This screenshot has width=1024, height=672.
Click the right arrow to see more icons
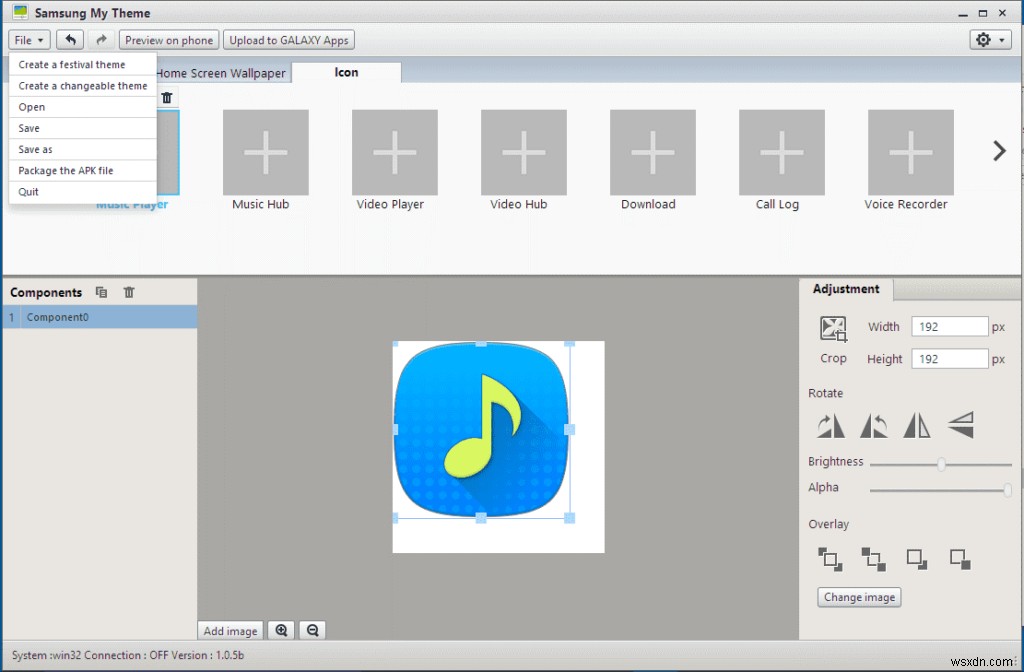[x=998, y=150]
